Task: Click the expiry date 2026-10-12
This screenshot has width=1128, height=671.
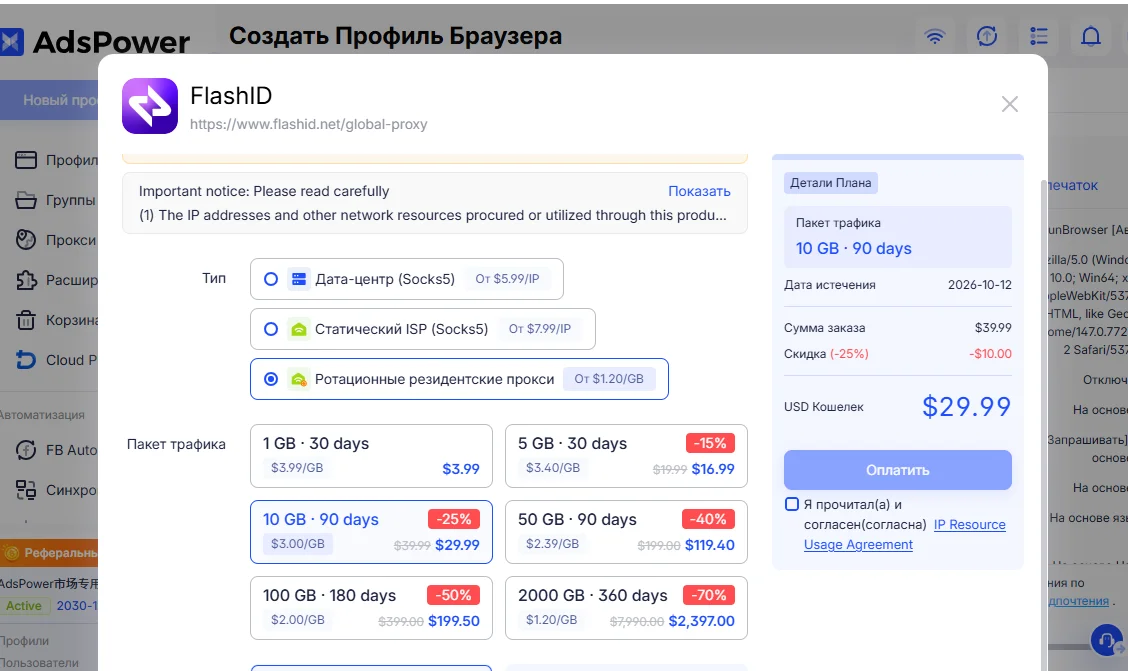Action: coord(980,285)
